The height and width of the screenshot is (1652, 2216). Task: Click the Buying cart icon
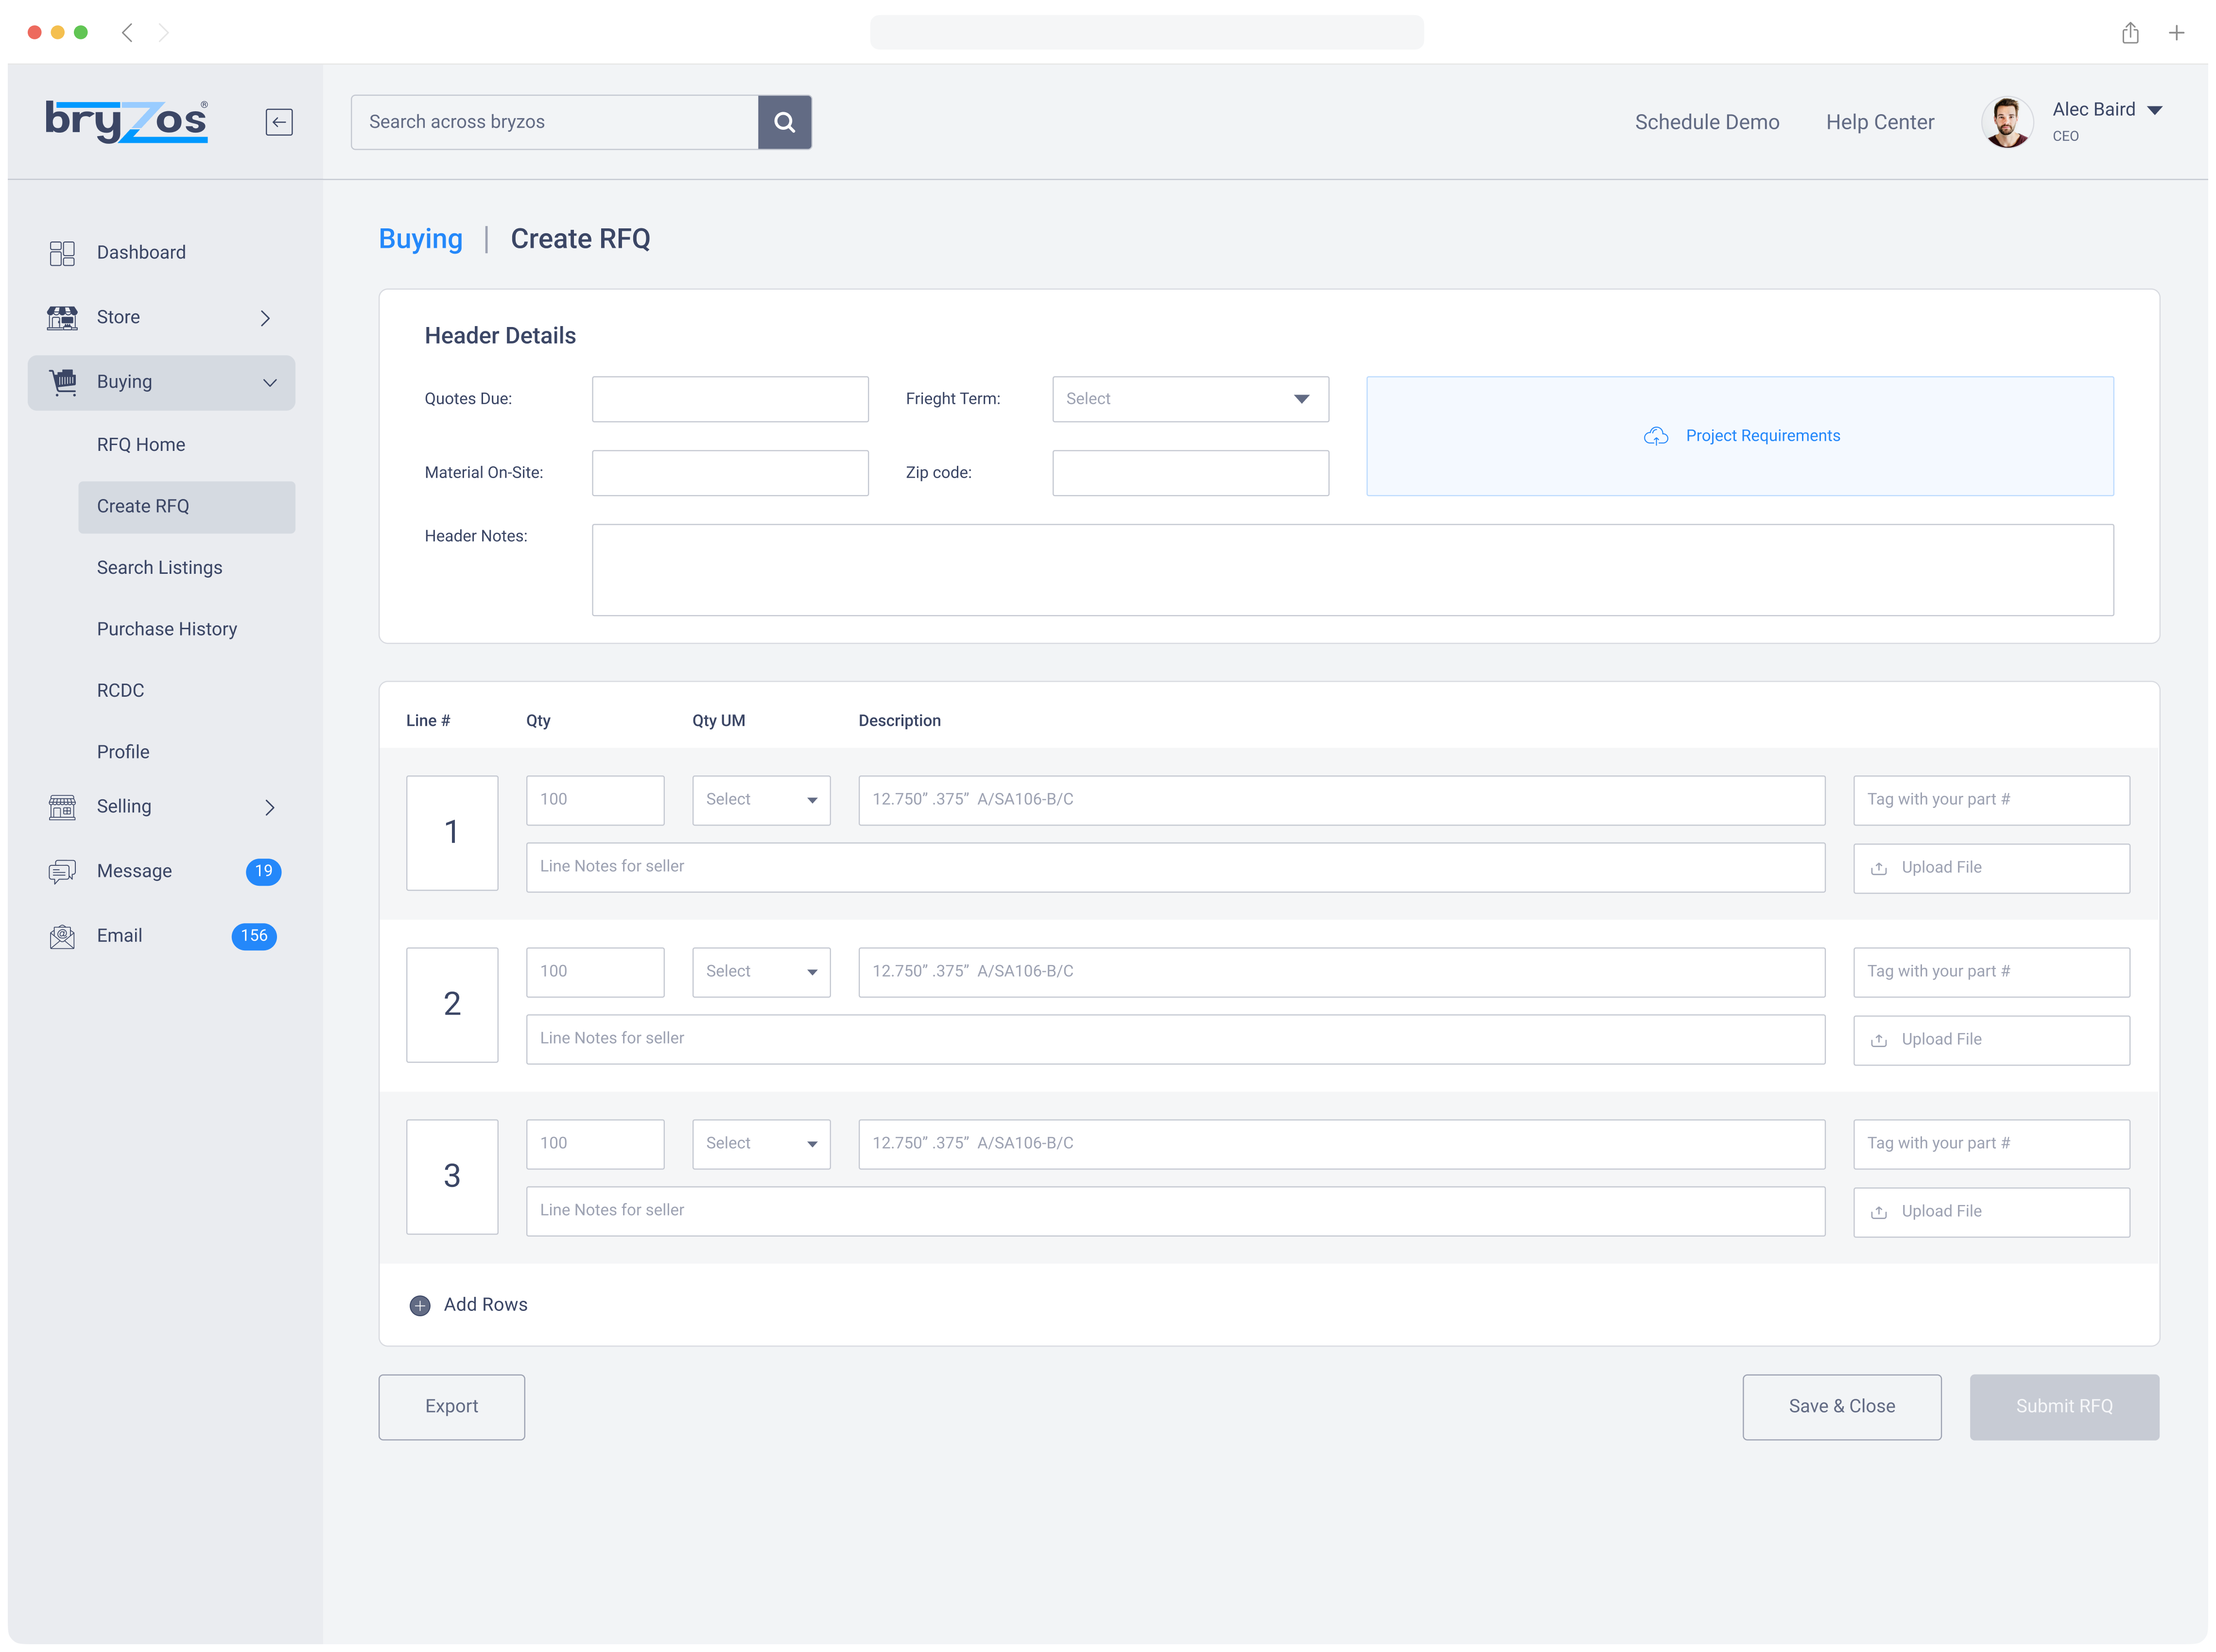pyautogui.click(x=63, y=382)
